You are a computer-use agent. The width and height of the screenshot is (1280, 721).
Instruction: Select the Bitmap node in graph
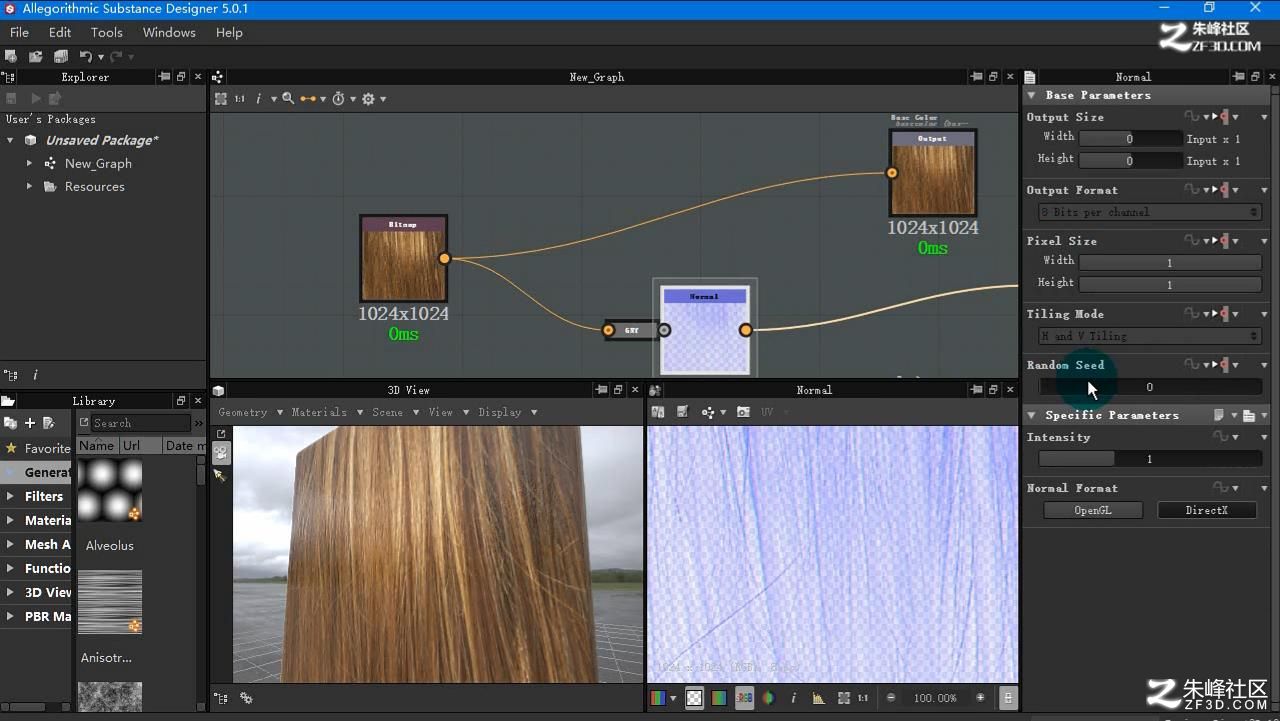pos(404,258)
